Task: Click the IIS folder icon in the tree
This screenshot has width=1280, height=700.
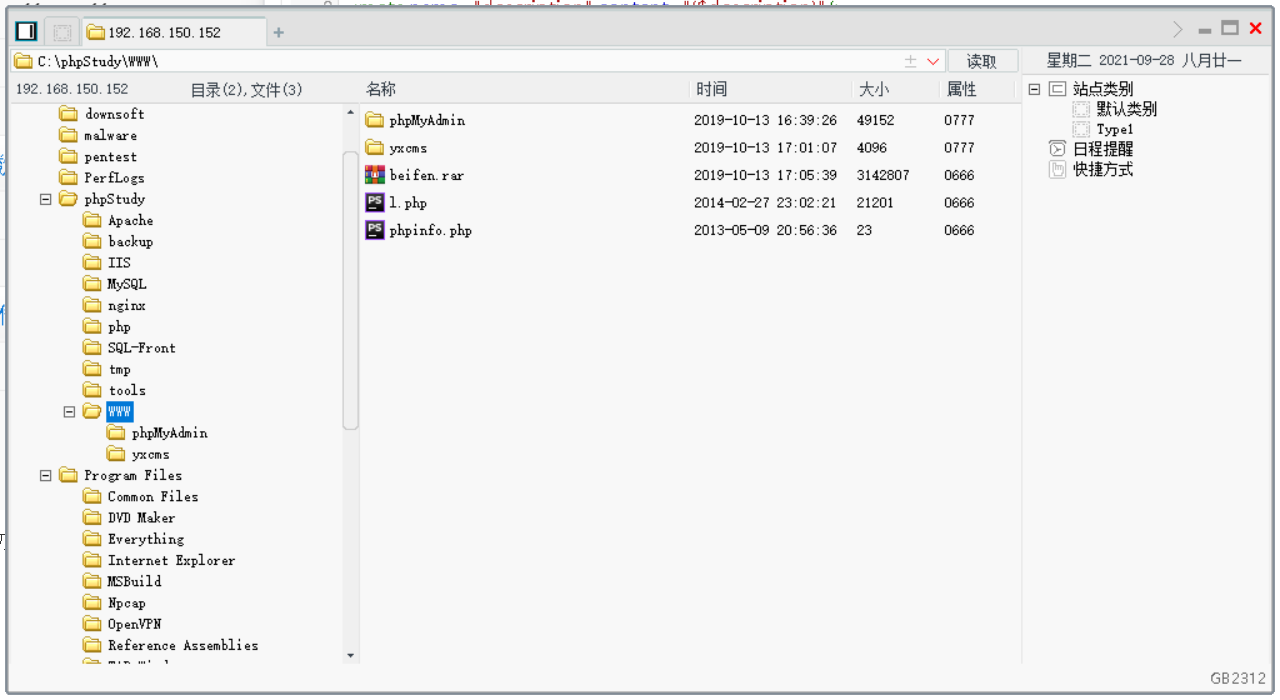Action: click(x=92, y=263)
